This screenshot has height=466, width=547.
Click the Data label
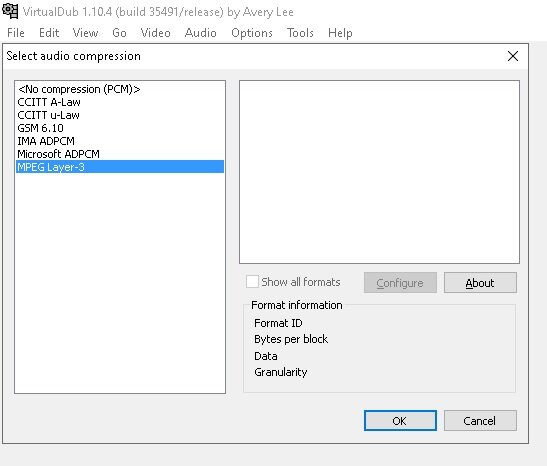[266, 356]
